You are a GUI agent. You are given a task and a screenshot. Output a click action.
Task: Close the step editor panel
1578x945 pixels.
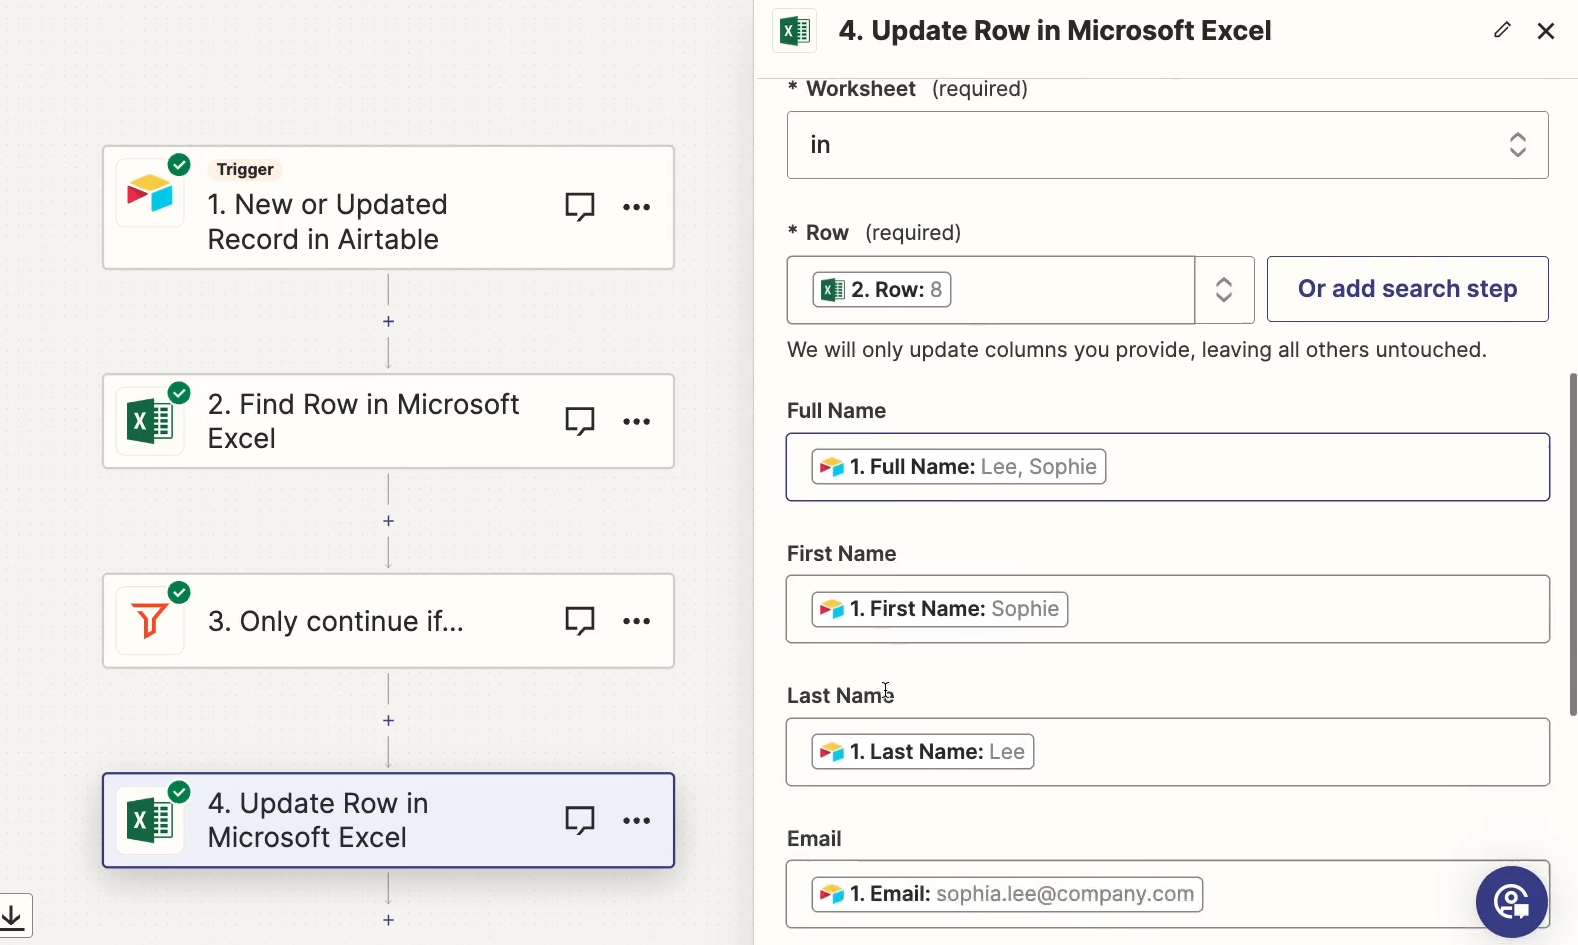pos(1546,31)
